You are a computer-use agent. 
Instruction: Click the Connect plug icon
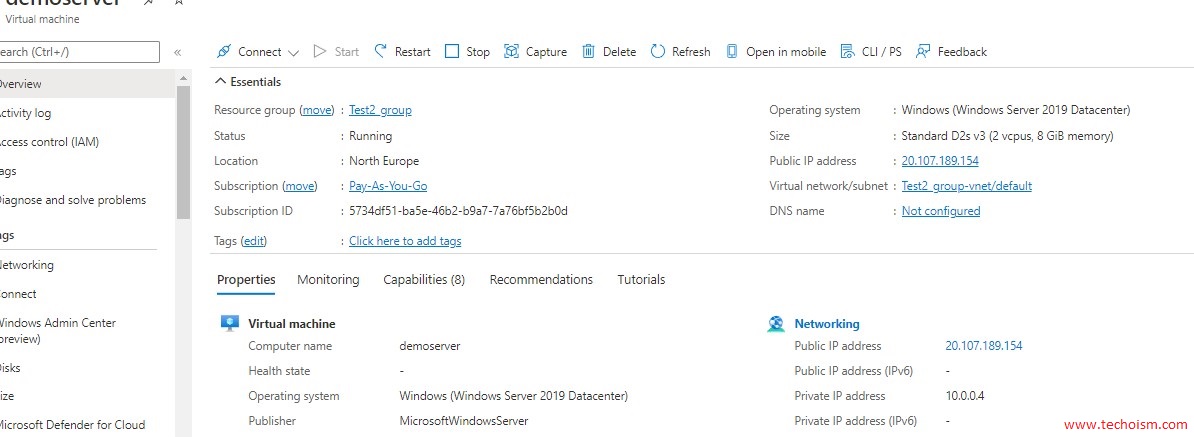pos(223,52)
